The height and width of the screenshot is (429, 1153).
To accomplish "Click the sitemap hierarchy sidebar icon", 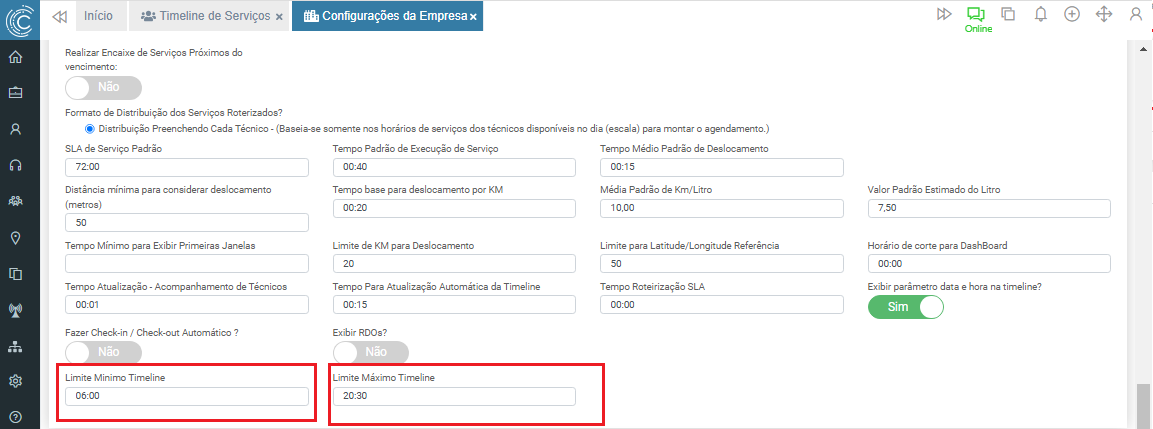I will coord(16,346).
